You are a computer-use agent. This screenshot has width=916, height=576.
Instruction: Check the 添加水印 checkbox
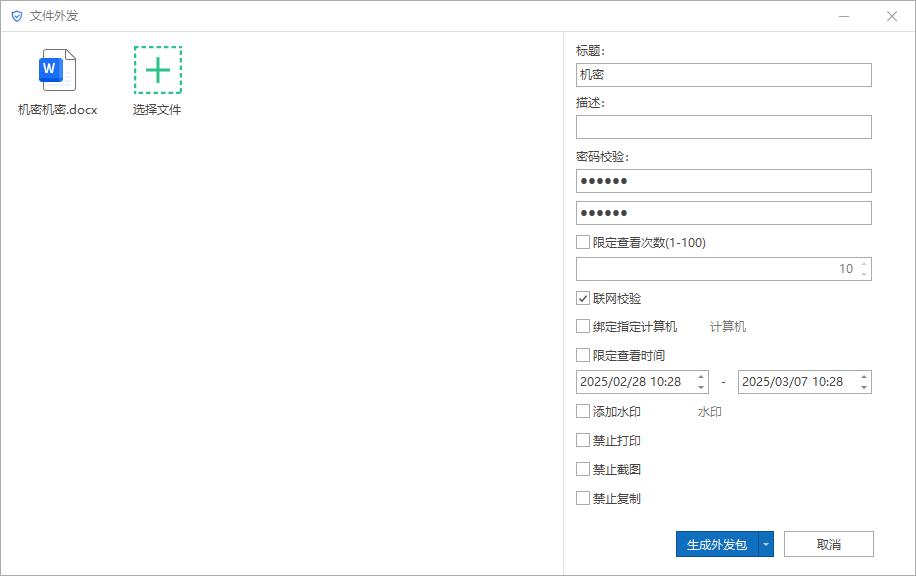[583, 411]
